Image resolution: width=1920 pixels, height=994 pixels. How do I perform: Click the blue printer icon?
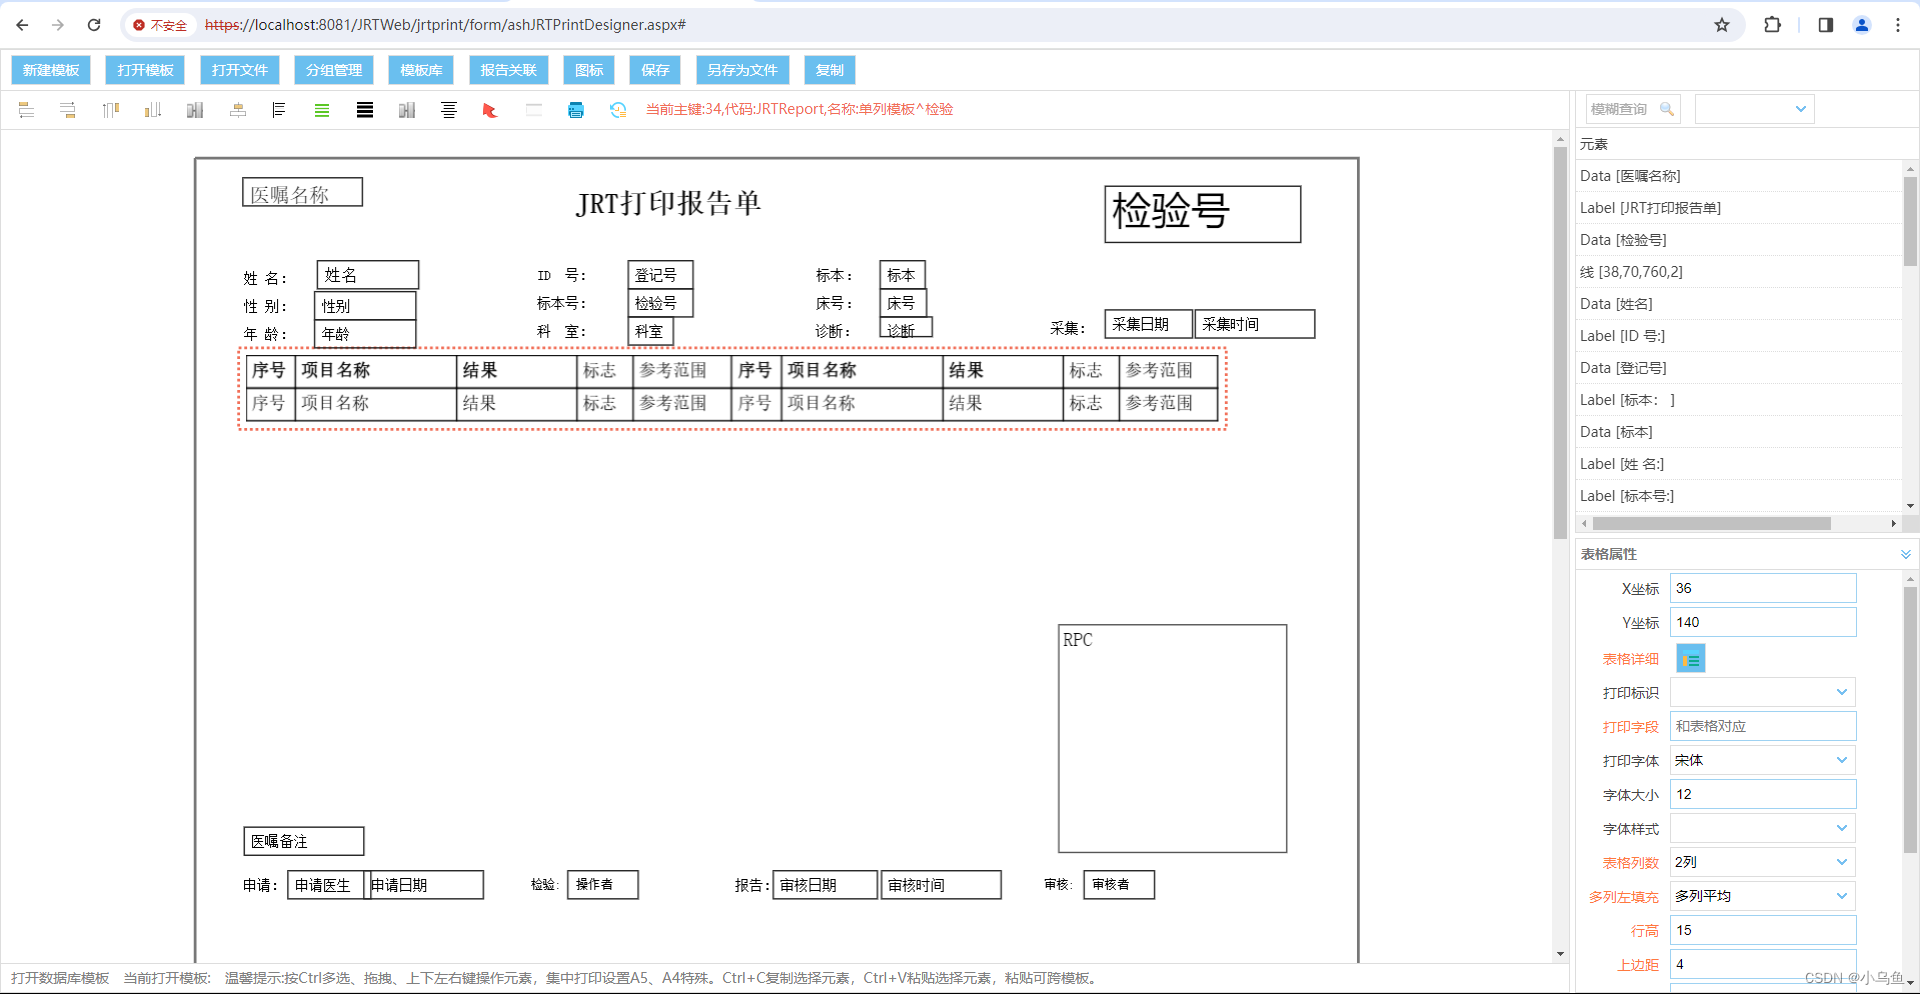point(576,110)
